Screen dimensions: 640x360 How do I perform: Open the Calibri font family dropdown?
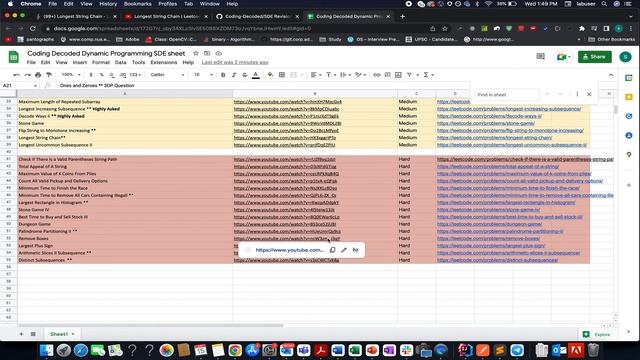(167, 75)
